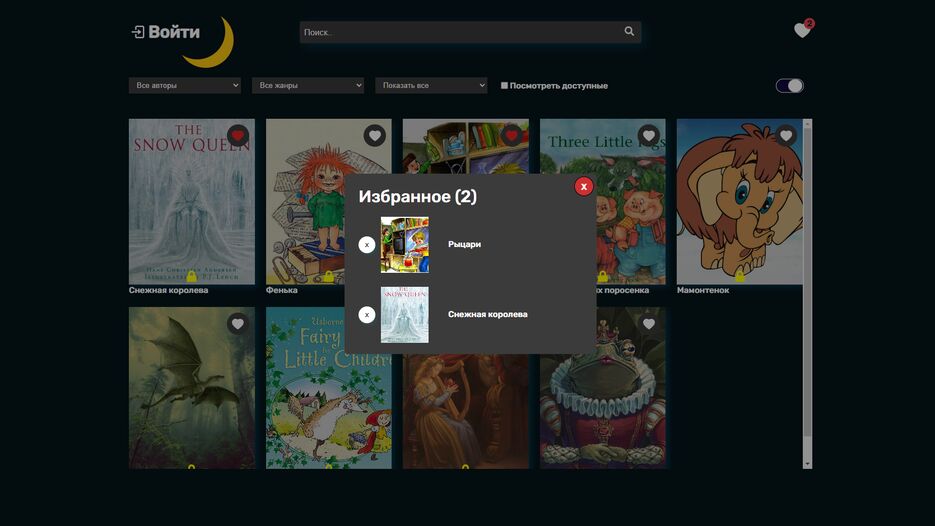
Task: Click the search magnifier icon
Action: (x=629, y=31)
